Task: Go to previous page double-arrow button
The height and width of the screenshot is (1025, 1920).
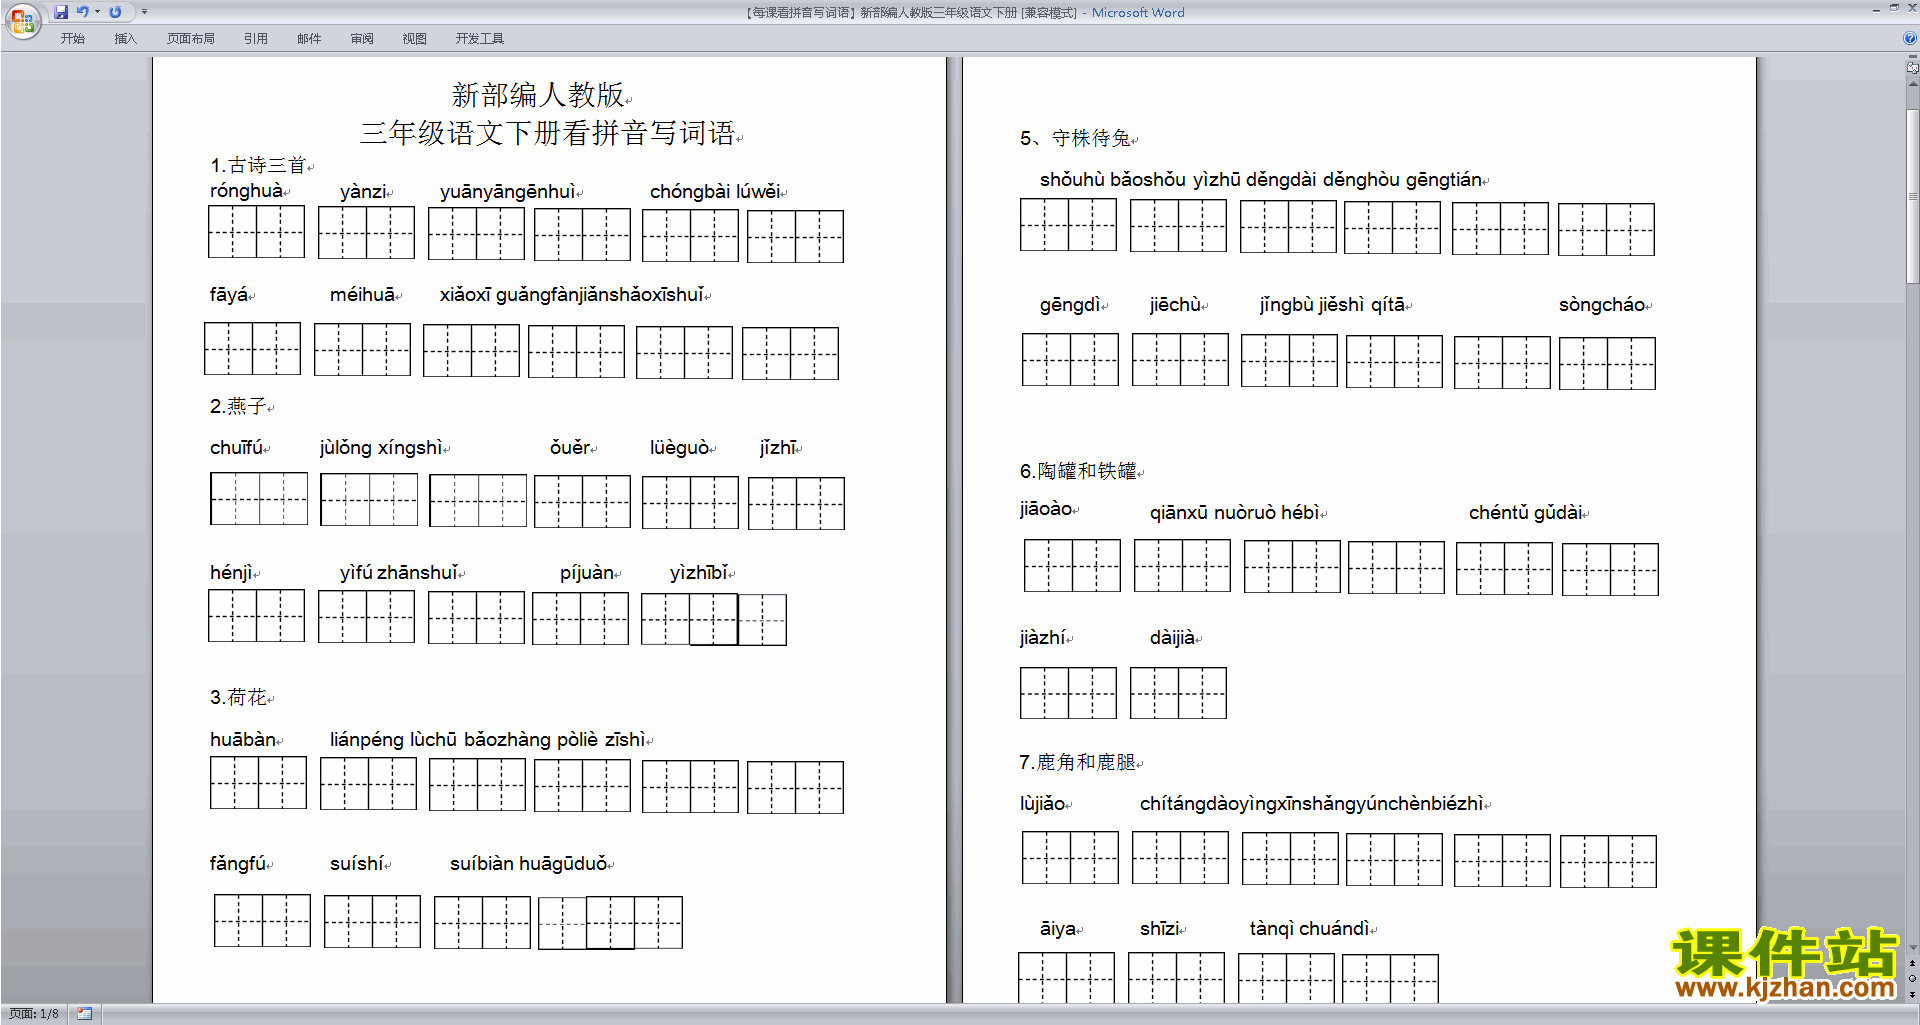Action: click(1912, 963)
